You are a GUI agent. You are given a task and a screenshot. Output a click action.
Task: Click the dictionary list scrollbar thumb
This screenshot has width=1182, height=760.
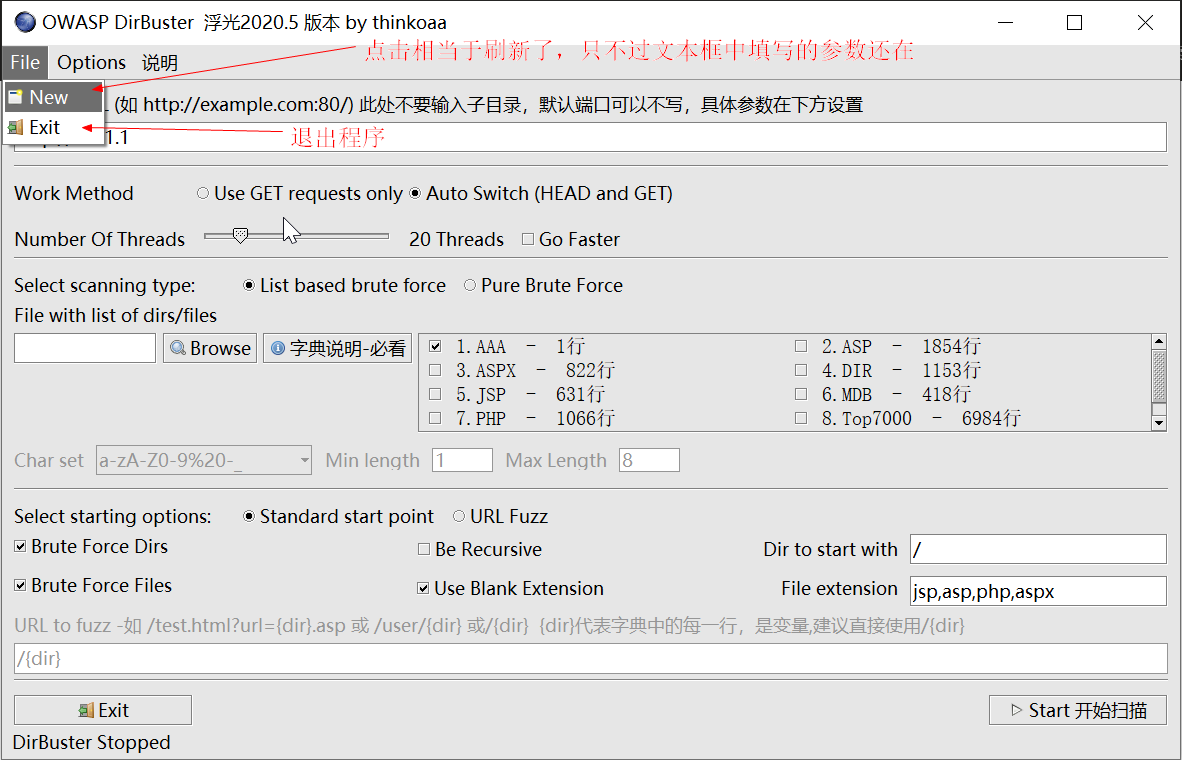click(1159, 375)
